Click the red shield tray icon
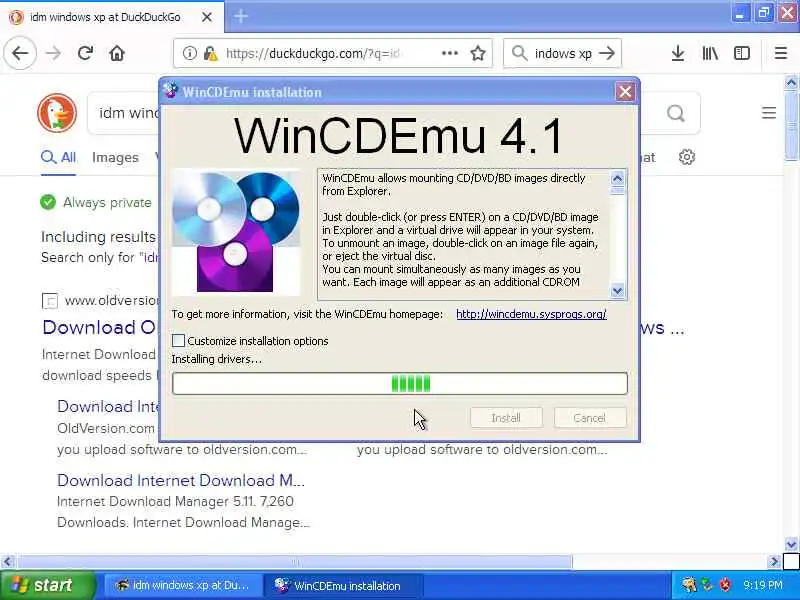Viewport: 800px width, 600px height. (x=724, y=585)
